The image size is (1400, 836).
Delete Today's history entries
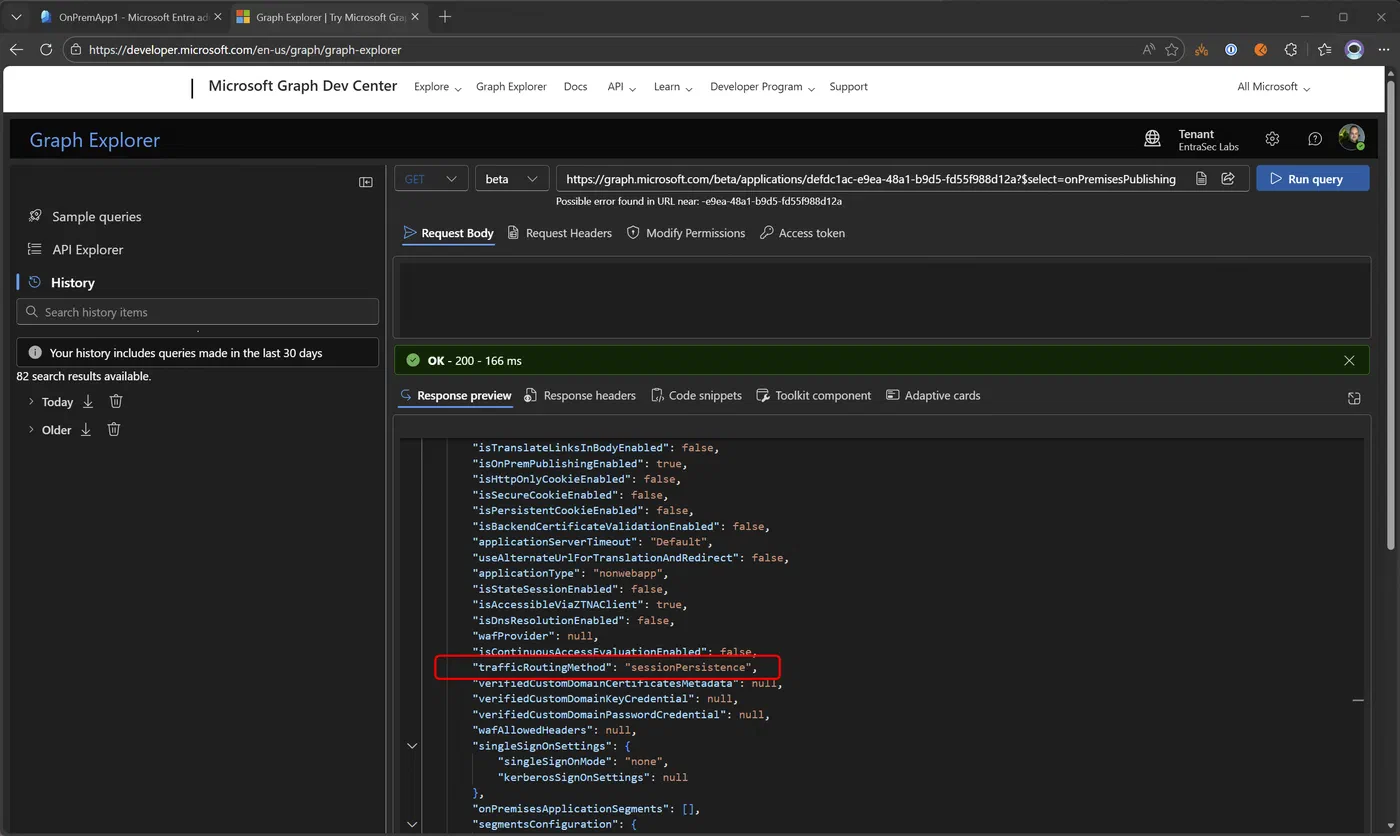pos(116,401)
